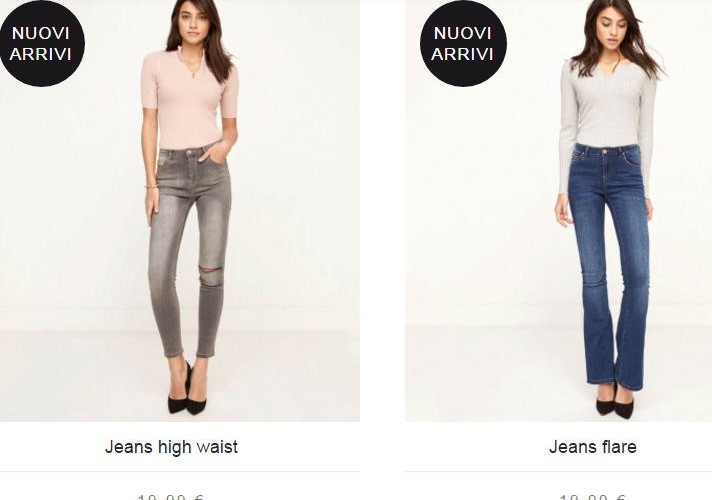Click the black heels under the grey jeans
712x500 pixels.
click(x=186, y=393)
